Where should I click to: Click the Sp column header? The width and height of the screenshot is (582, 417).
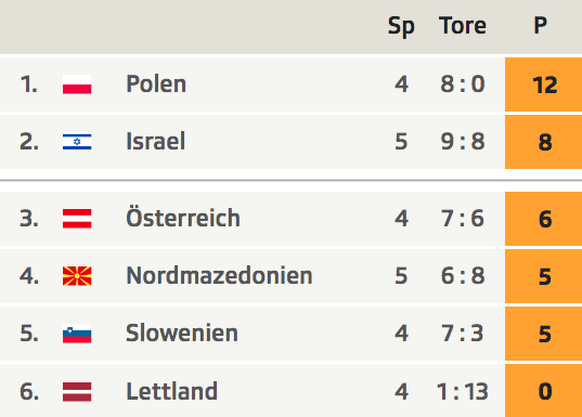click(401, 27)
